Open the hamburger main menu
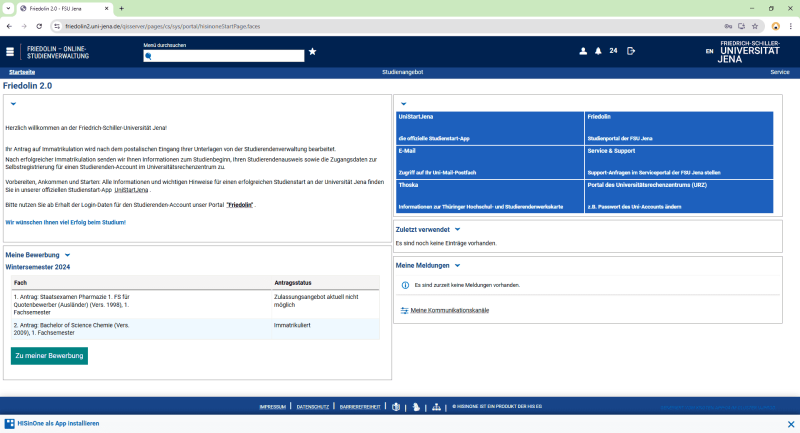The width and height of the screenshot is (800, 433). [x=10, y=52]
